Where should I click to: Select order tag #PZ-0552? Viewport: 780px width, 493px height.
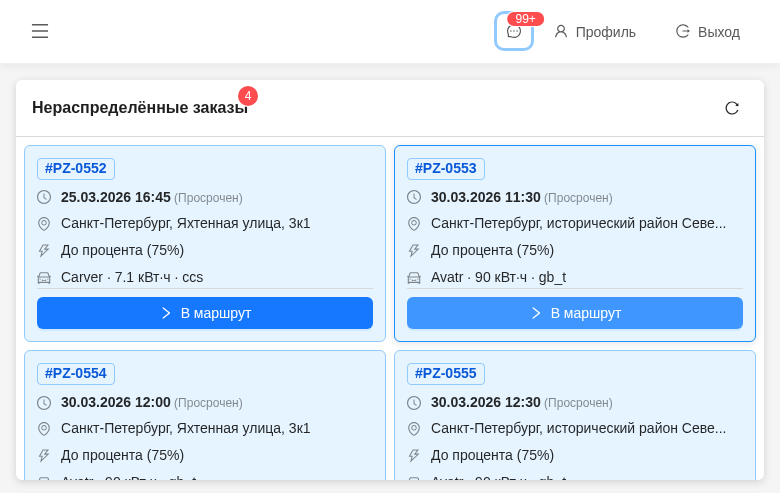[76, 168]
